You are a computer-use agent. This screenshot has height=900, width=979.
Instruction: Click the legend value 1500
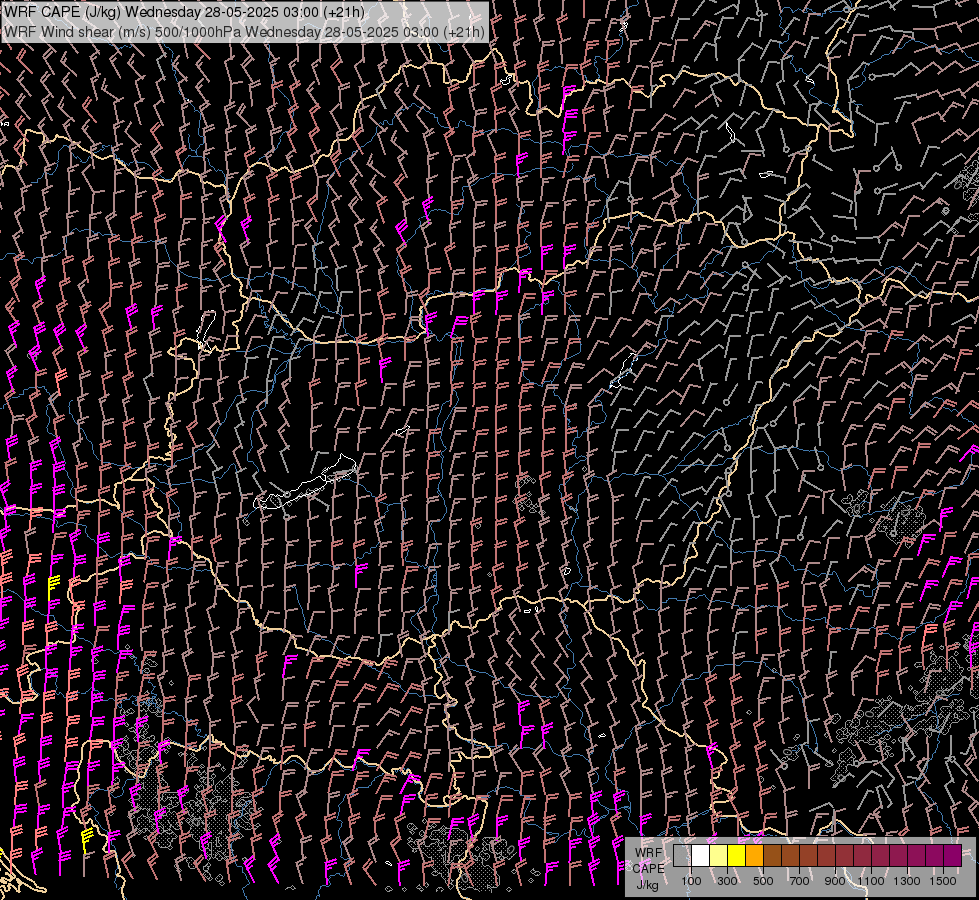point(943,881)
